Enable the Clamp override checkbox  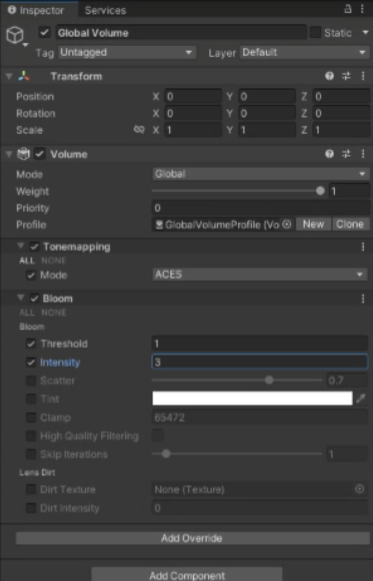tap(31, 417)
